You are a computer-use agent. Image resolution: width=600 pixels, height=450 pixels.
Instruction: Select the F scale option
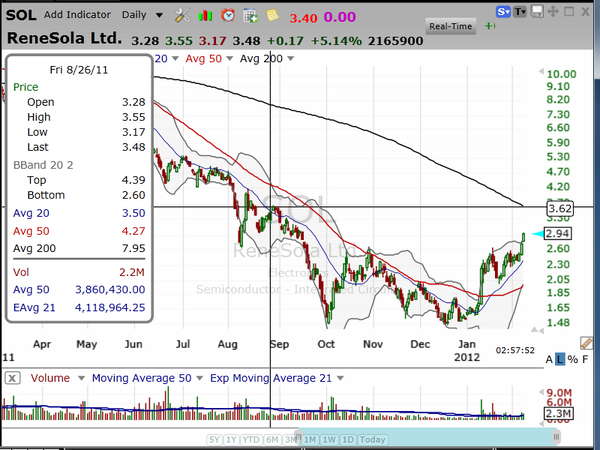tap(585, 359)
